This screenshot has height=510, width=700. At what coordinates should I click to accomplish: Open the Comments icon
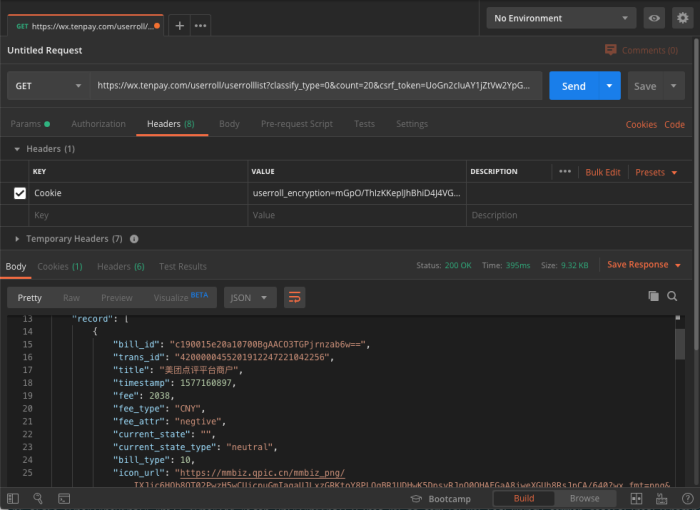(610, 50)
